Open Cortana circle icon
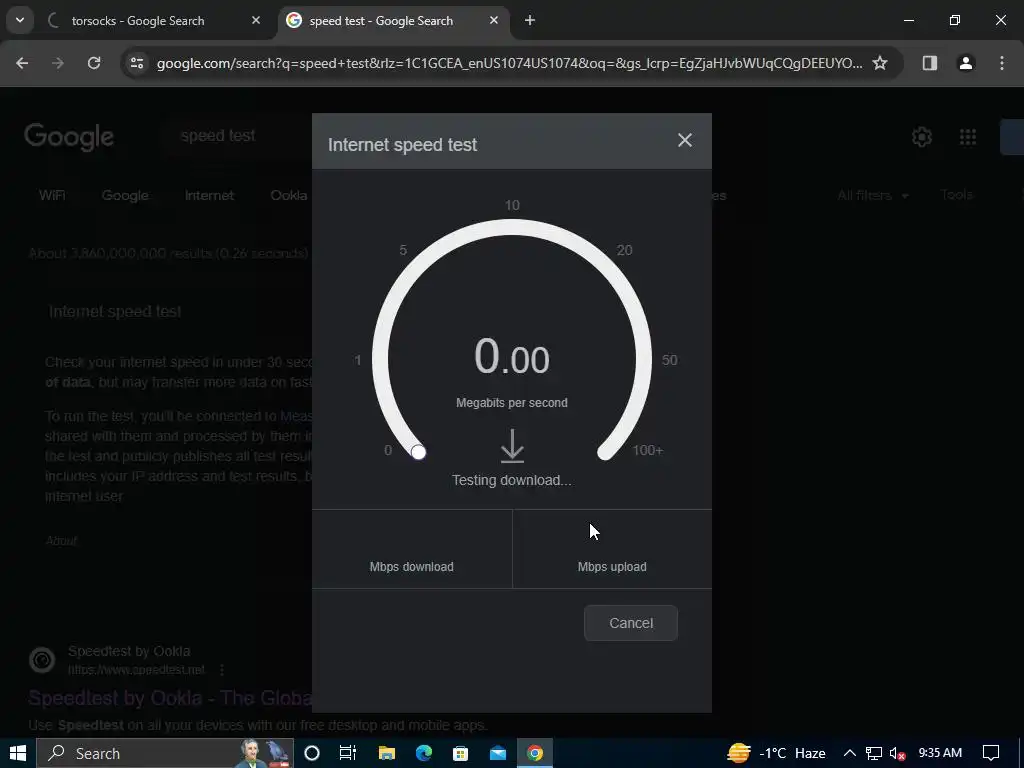Viewport: 1024px width, 768px height. 312,753
